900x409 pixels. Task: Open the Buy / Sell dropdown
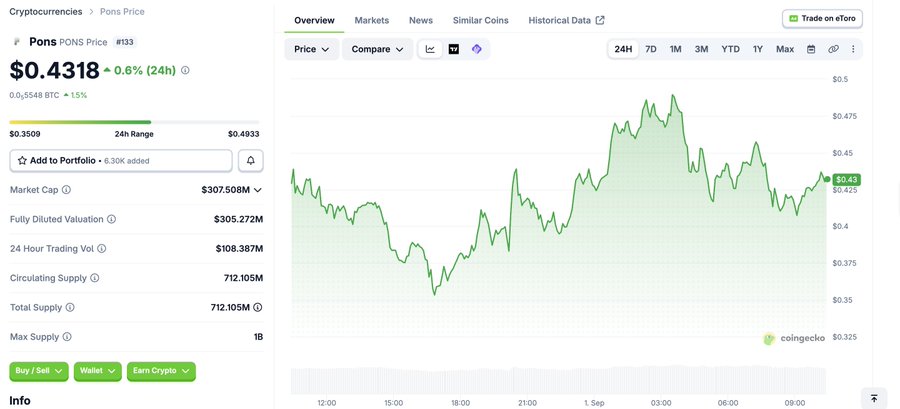tap(39, 371)
